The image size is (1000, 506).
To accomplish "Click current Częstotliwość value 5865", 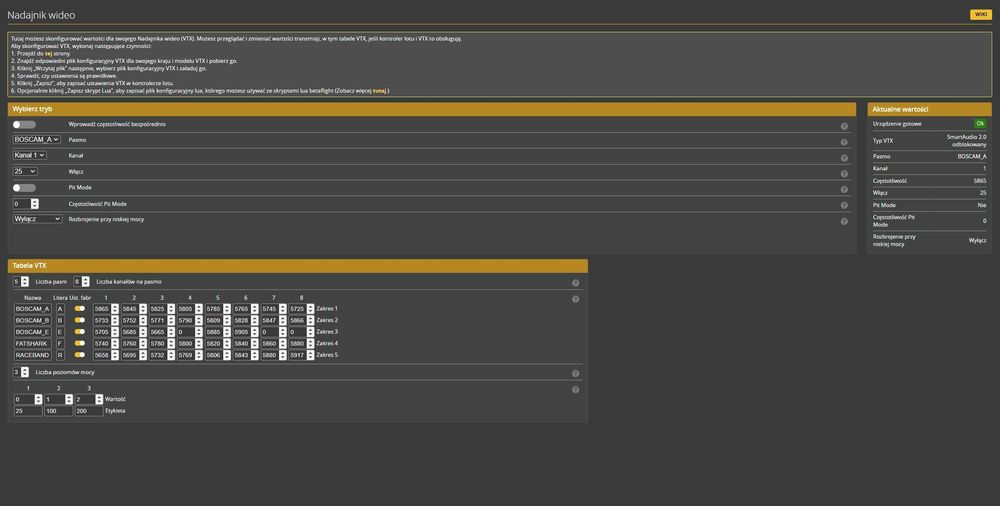I will 980,181.
